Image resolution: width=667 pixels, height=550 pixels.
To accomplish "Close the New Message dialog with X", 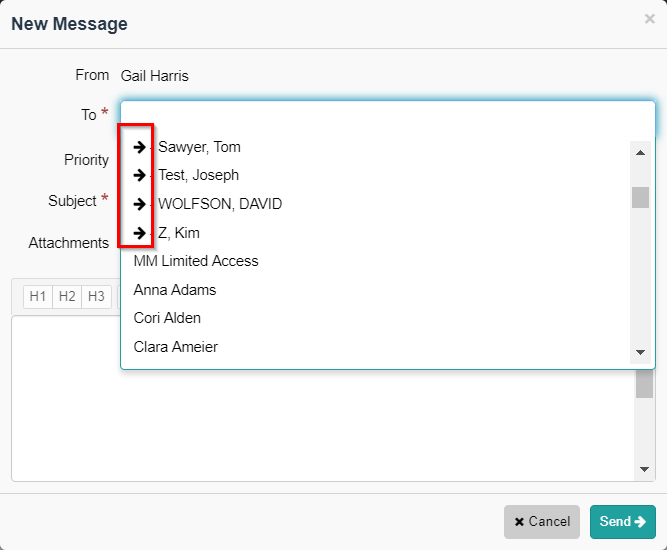I will [649, 19].
